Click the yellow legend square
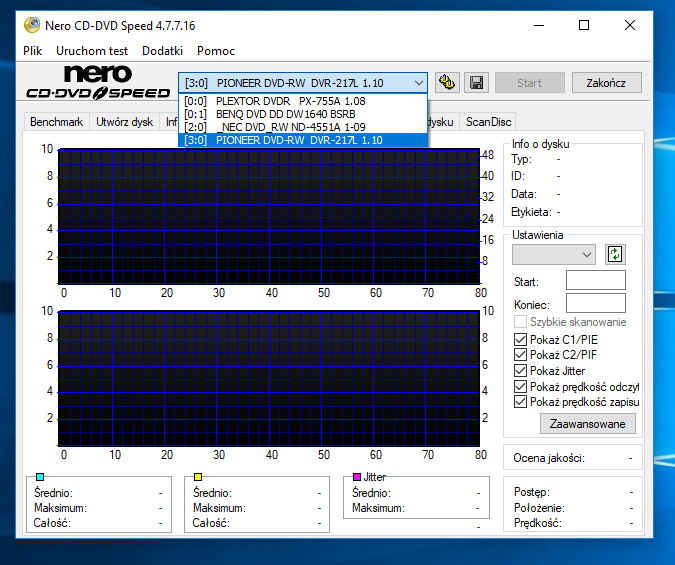 click(x=198, y=477)
